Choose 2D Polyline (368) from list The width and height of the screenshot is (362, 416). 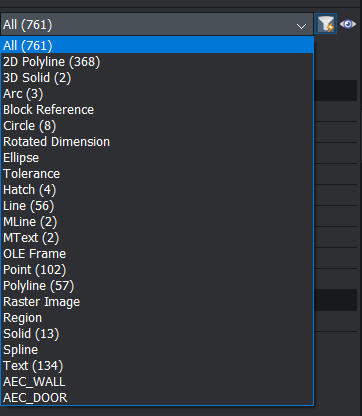point(157,62)
